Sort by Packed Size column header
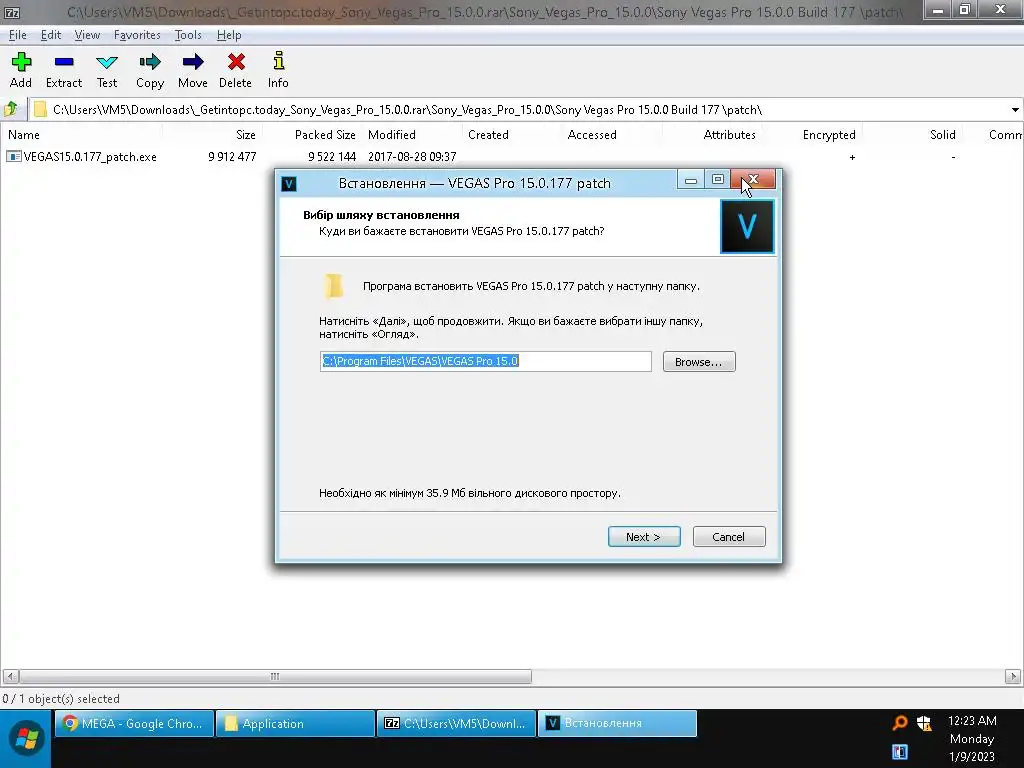The image size is (1024, 768). click(x=325, y=135)
